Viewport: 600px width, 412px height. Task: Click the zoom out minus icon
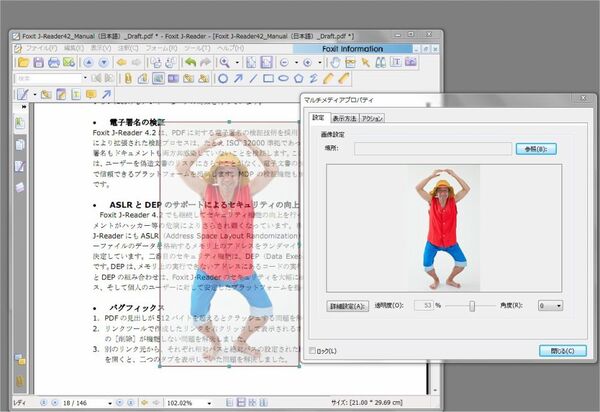(x=284, y=62)
